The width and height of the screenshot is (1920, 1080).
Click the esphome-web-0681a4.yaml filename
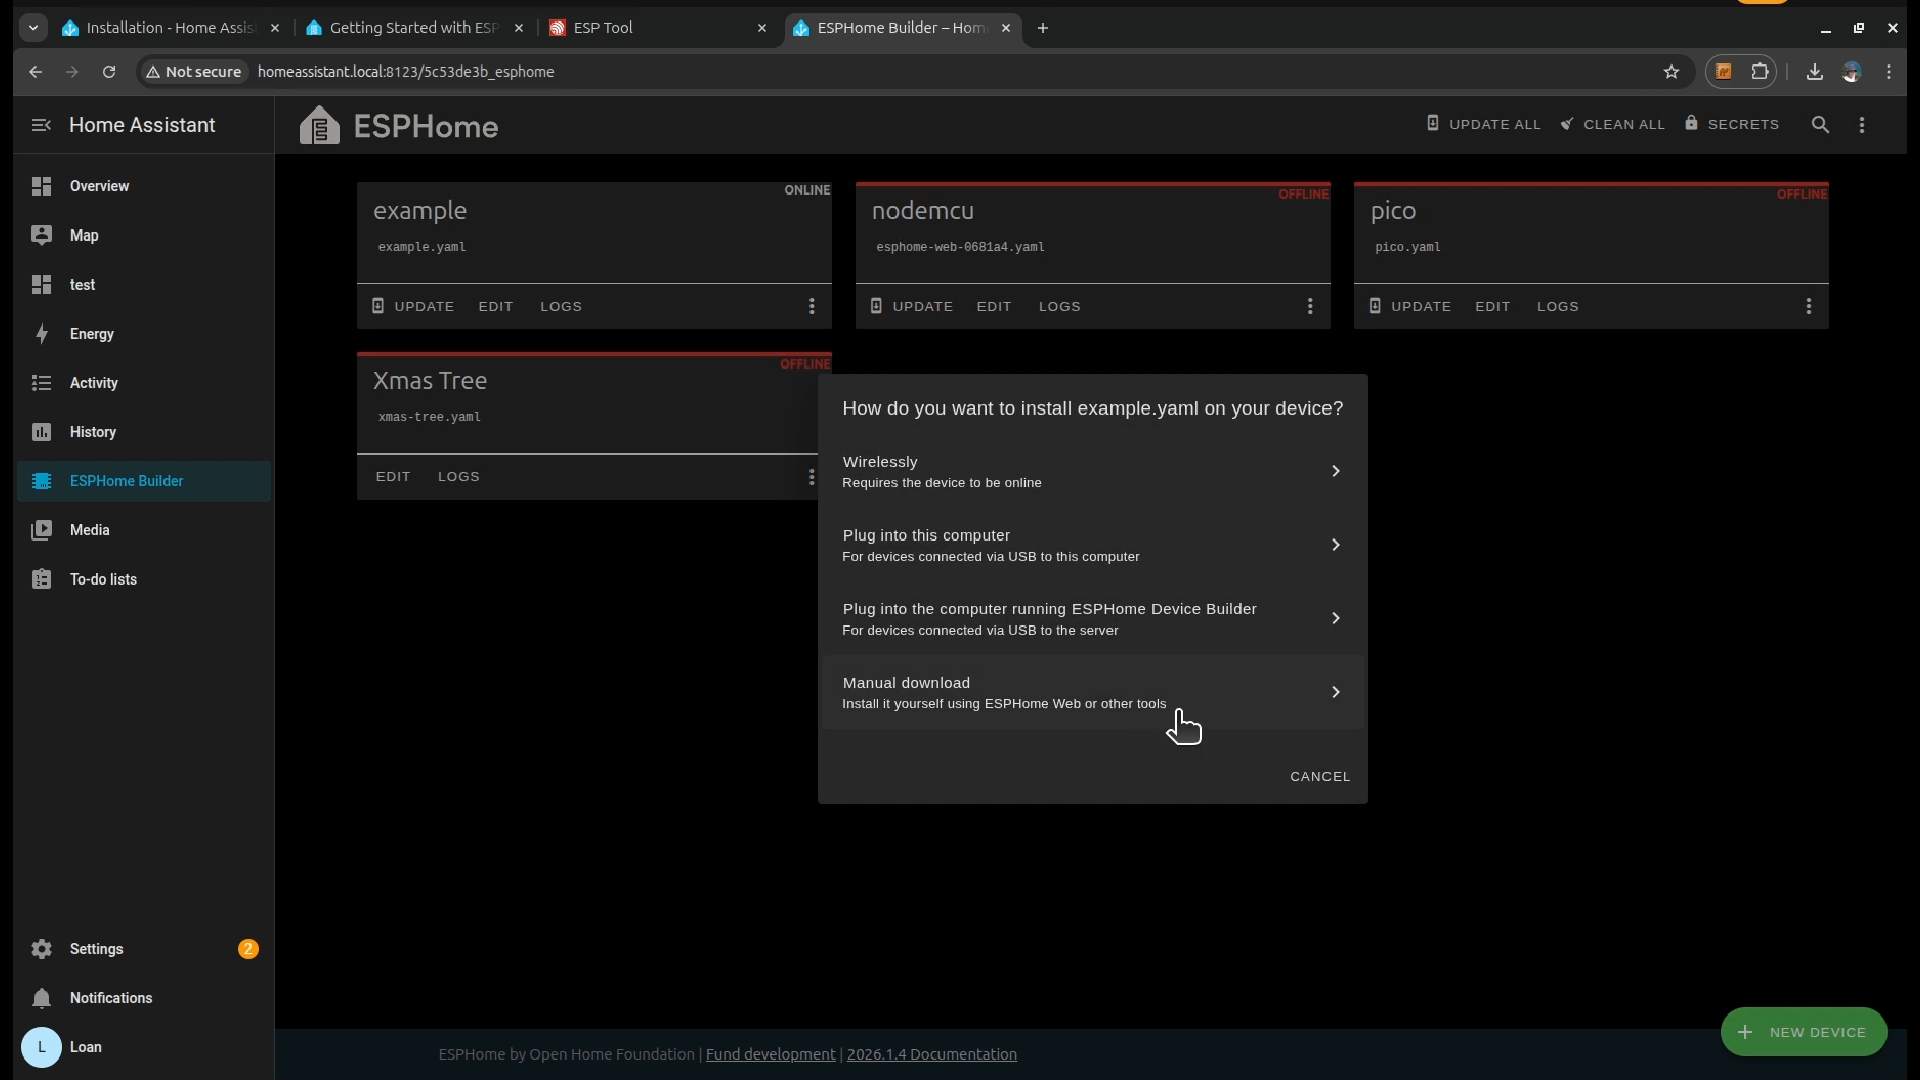[960, 247]
